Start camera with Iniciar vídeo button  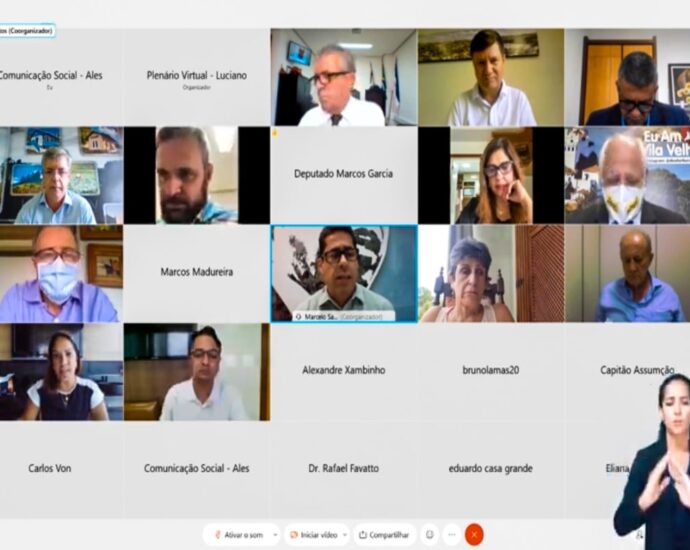pos(313,535)
